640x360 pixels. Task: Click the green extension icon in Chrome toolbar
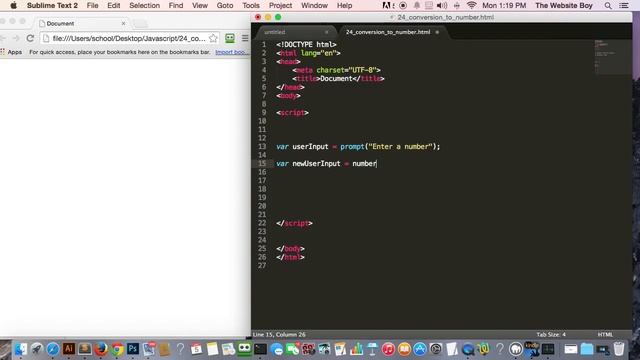230,38
